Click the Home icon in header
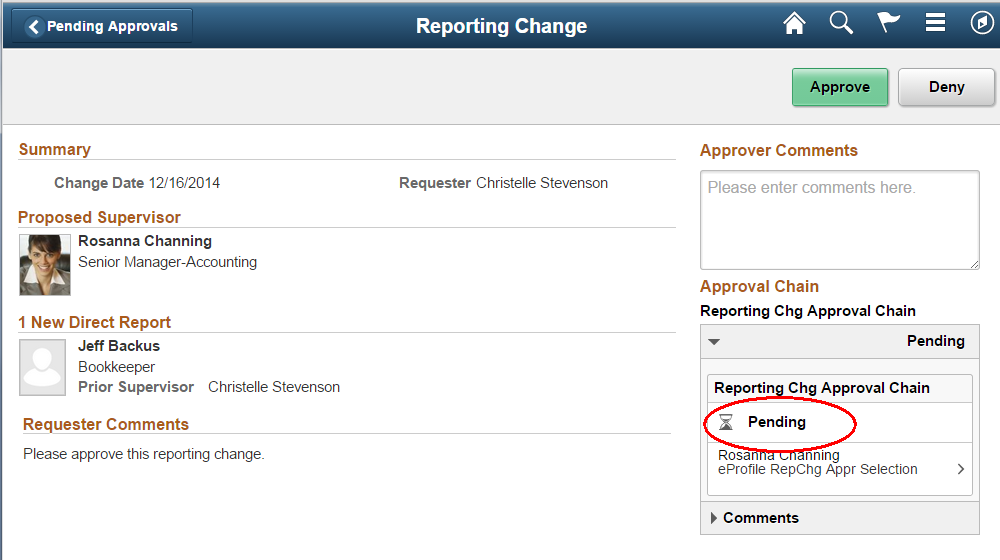The width and height of the screenshot is (1000, 560). [x=794, y=24]
